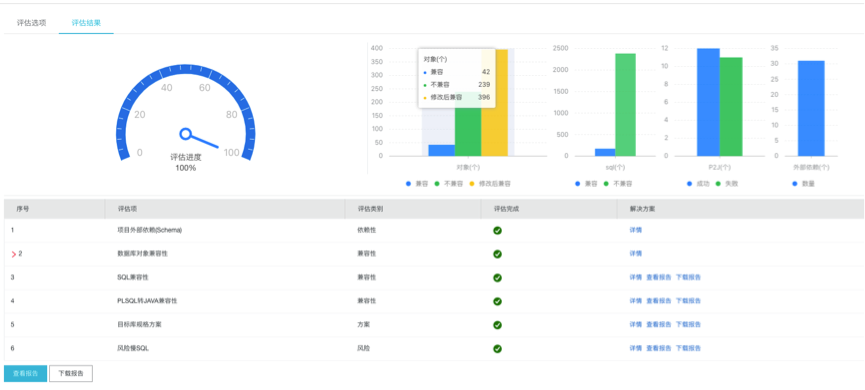The image size is (865, 390).
Task: Click tall green 不兼容 bar in sql chart
Action: pyautogui.click(x=626, y=105)
